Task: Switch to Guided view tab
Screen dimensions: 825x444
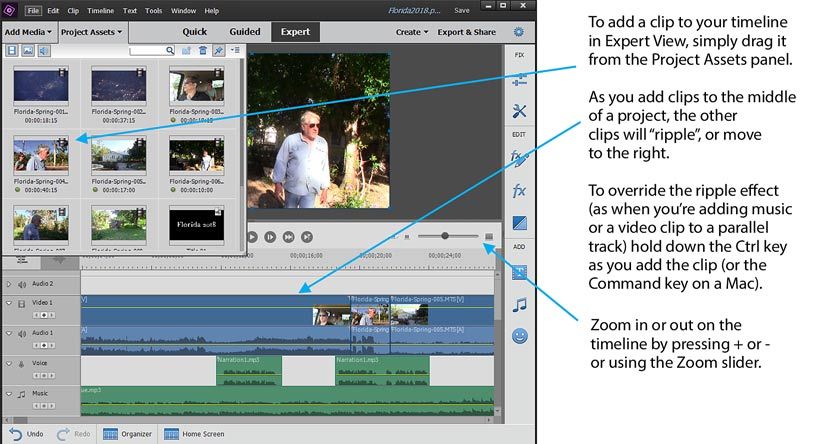Action: click(x=245, y=32)
